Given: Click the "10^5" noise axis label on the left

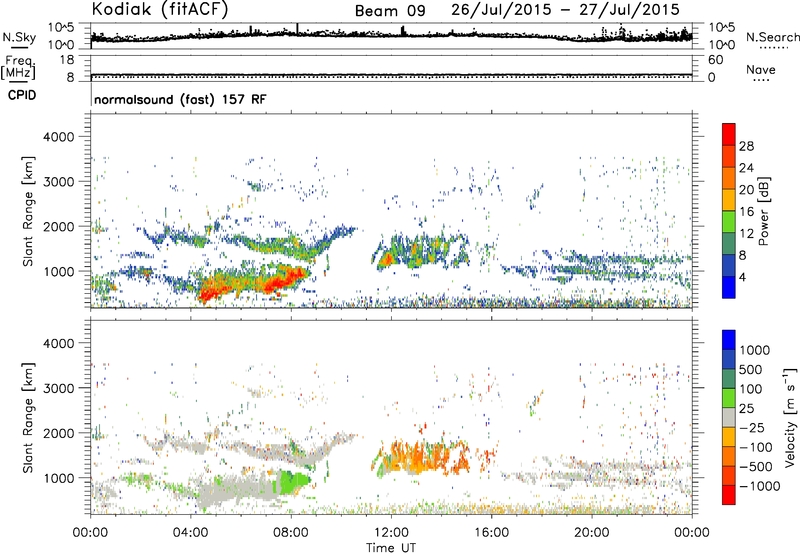Looking at the screenshot, I should pos(61,27).
